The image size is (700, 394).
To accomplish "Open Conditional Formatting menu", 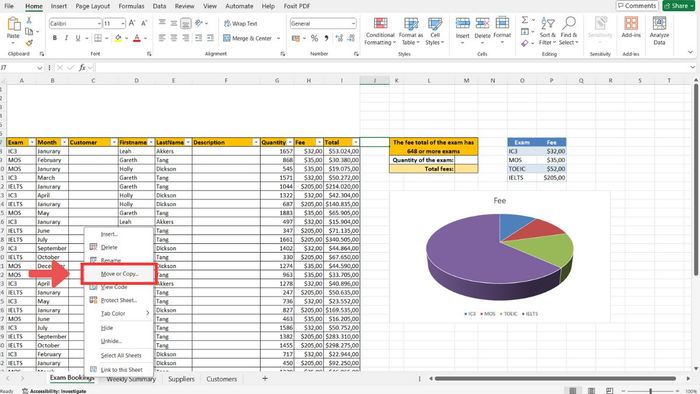I will (x=380, y=31).
